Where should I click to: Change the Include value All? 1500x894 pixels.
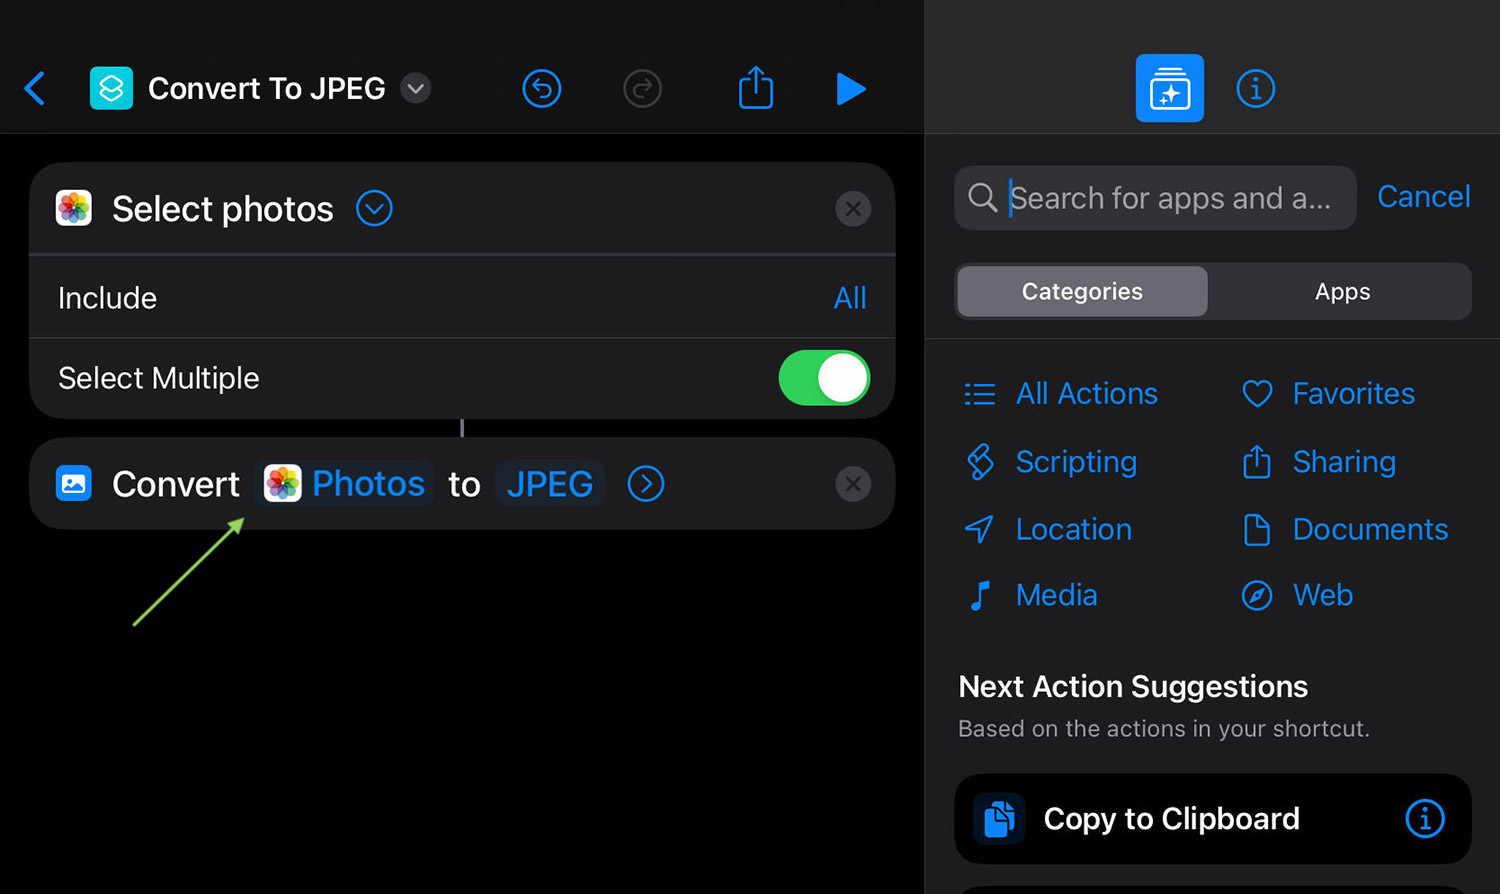(x=850, y=298)
